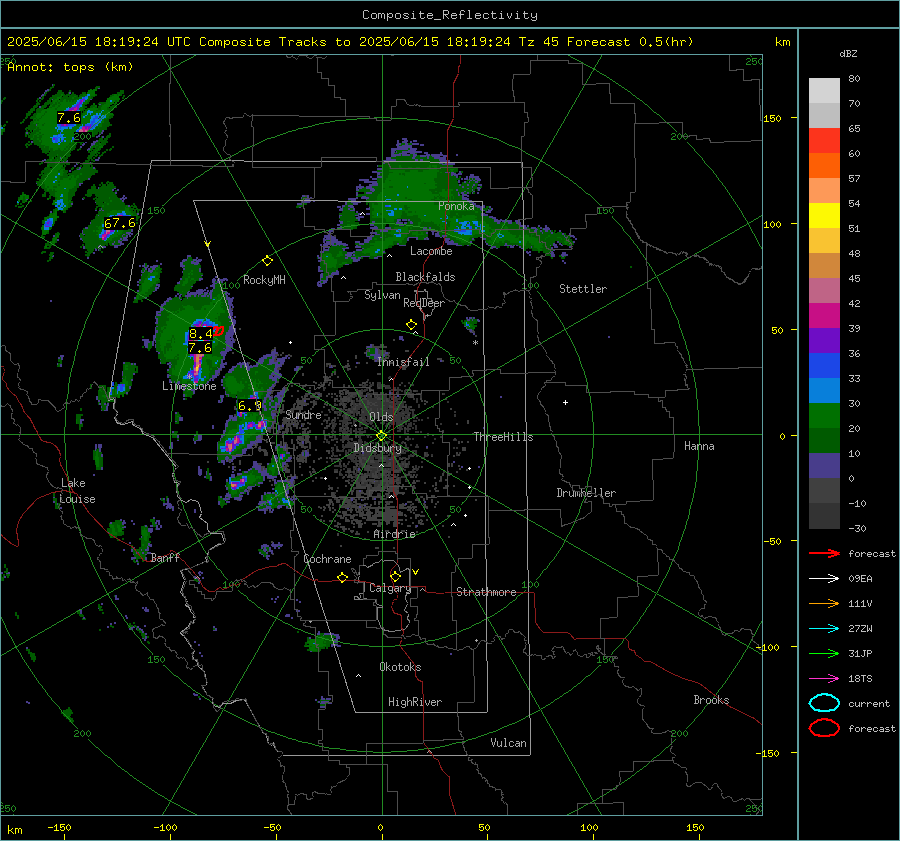Click the Vulcan city label
The height and width of the screenshot is (841, 900).
pyautogui.click(x=509, y=743)
